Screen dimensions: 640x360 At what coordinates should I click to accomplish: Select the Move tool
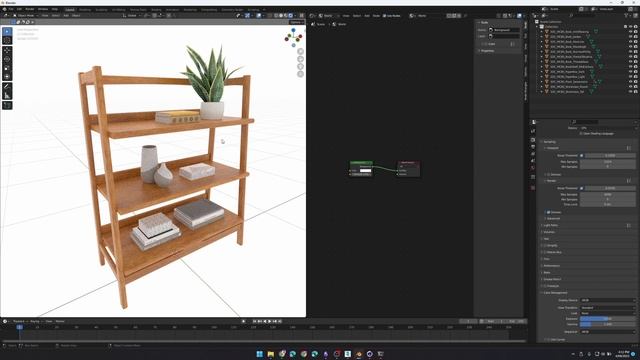pyautogui.click(x=7, y=50)
